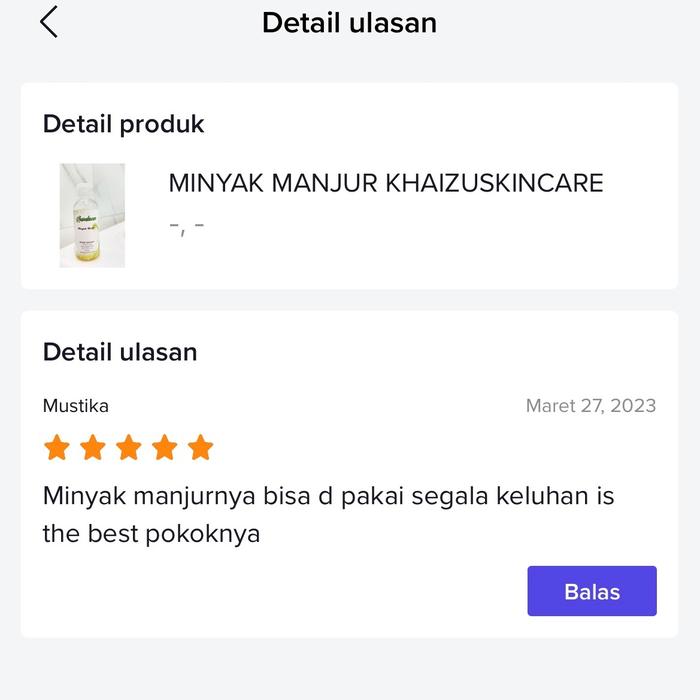Open the Minyak Manjur product thumbnail

(x=92, y=215)
